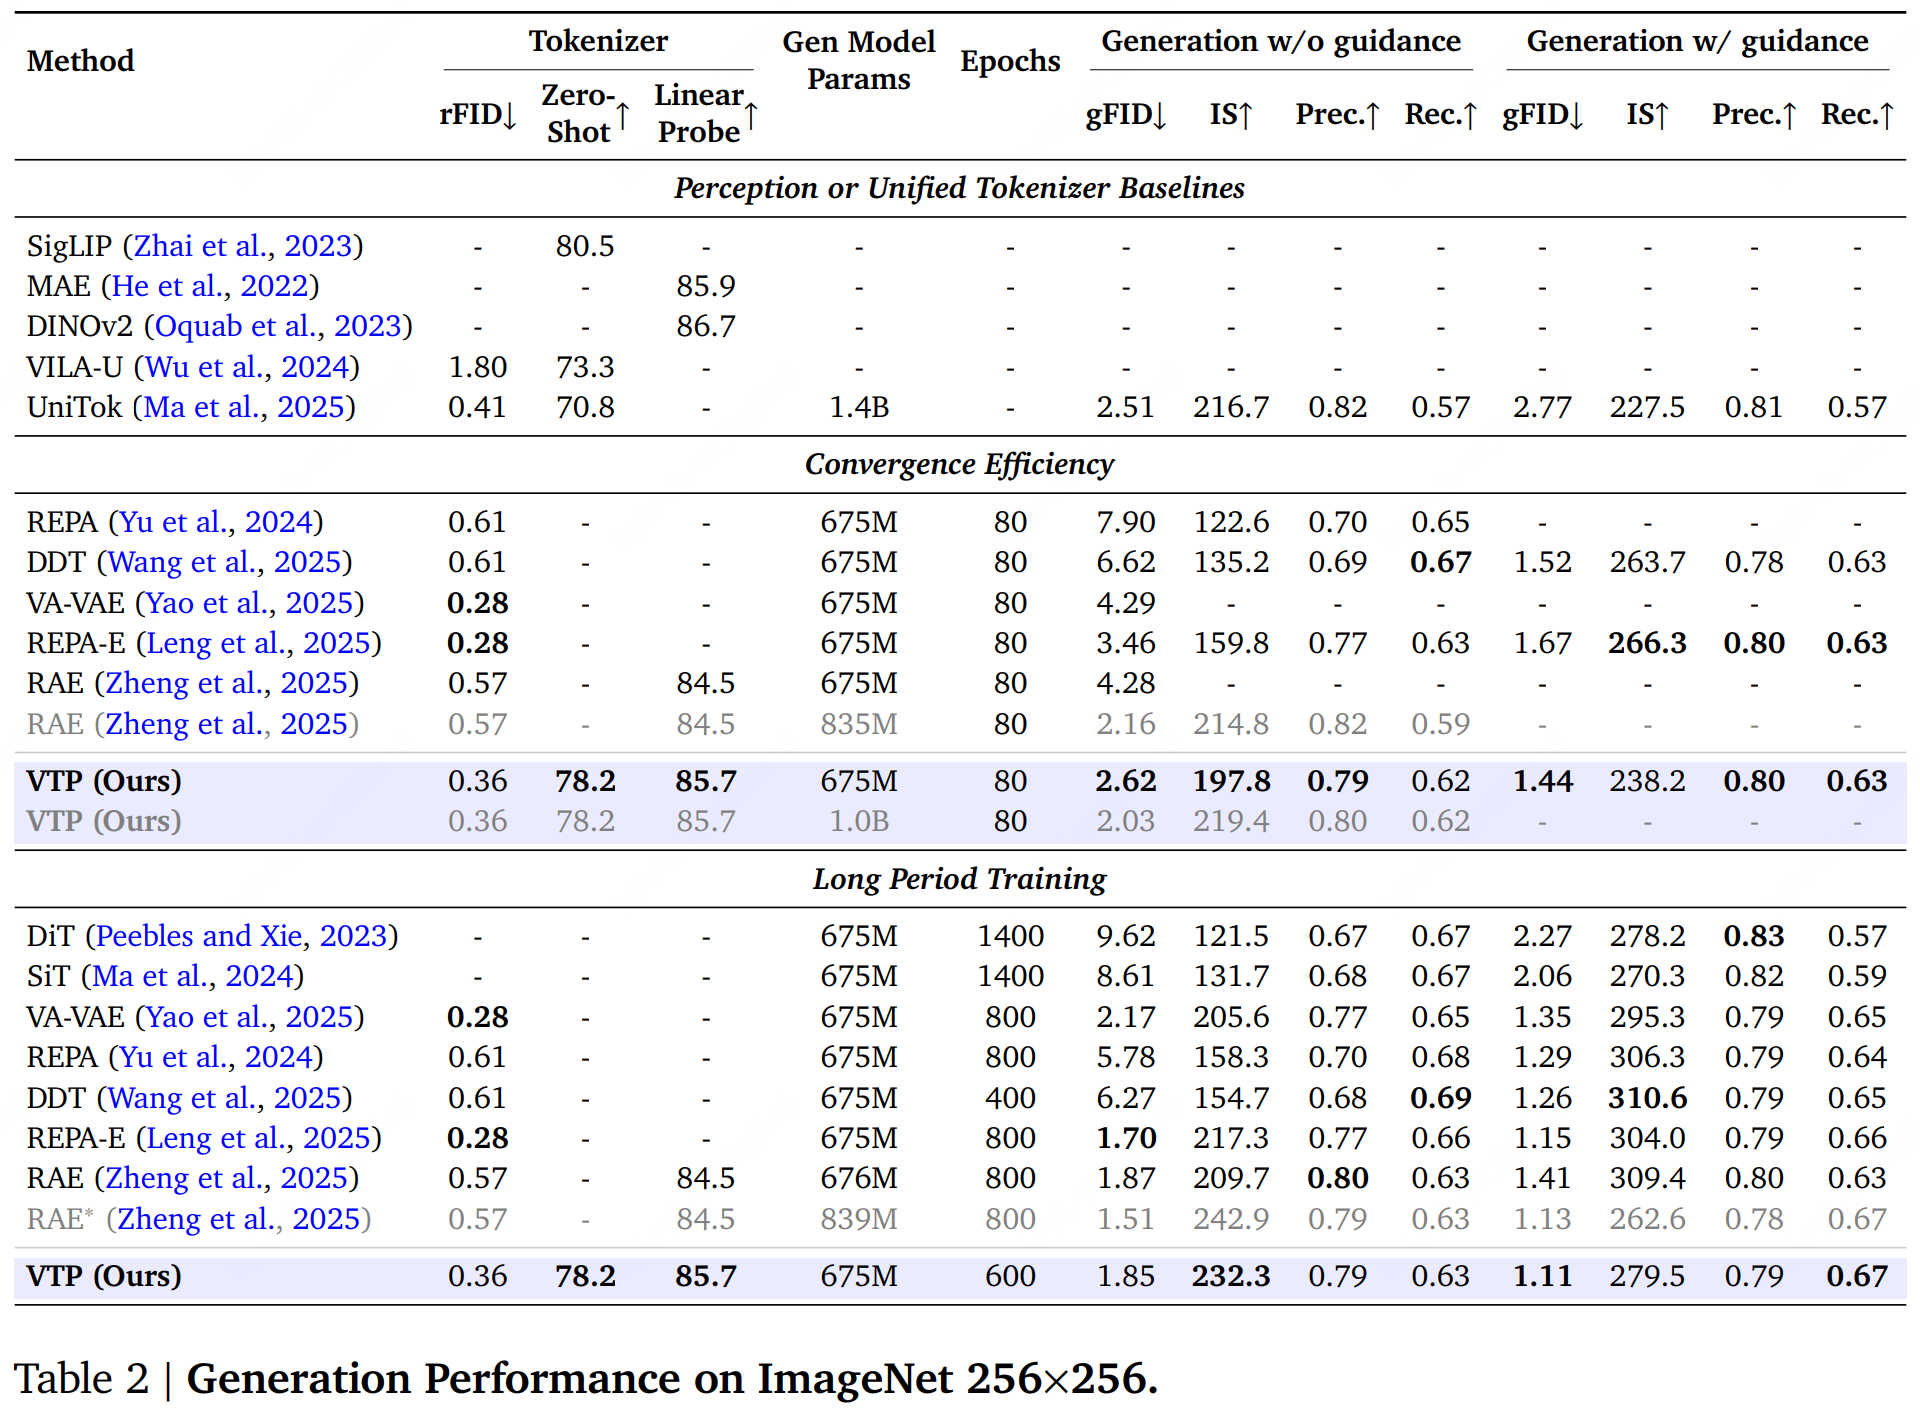Select VTP's bold gFID value 2.62
This screenshot has height=1419, width=1920.
pos(1126,781)
